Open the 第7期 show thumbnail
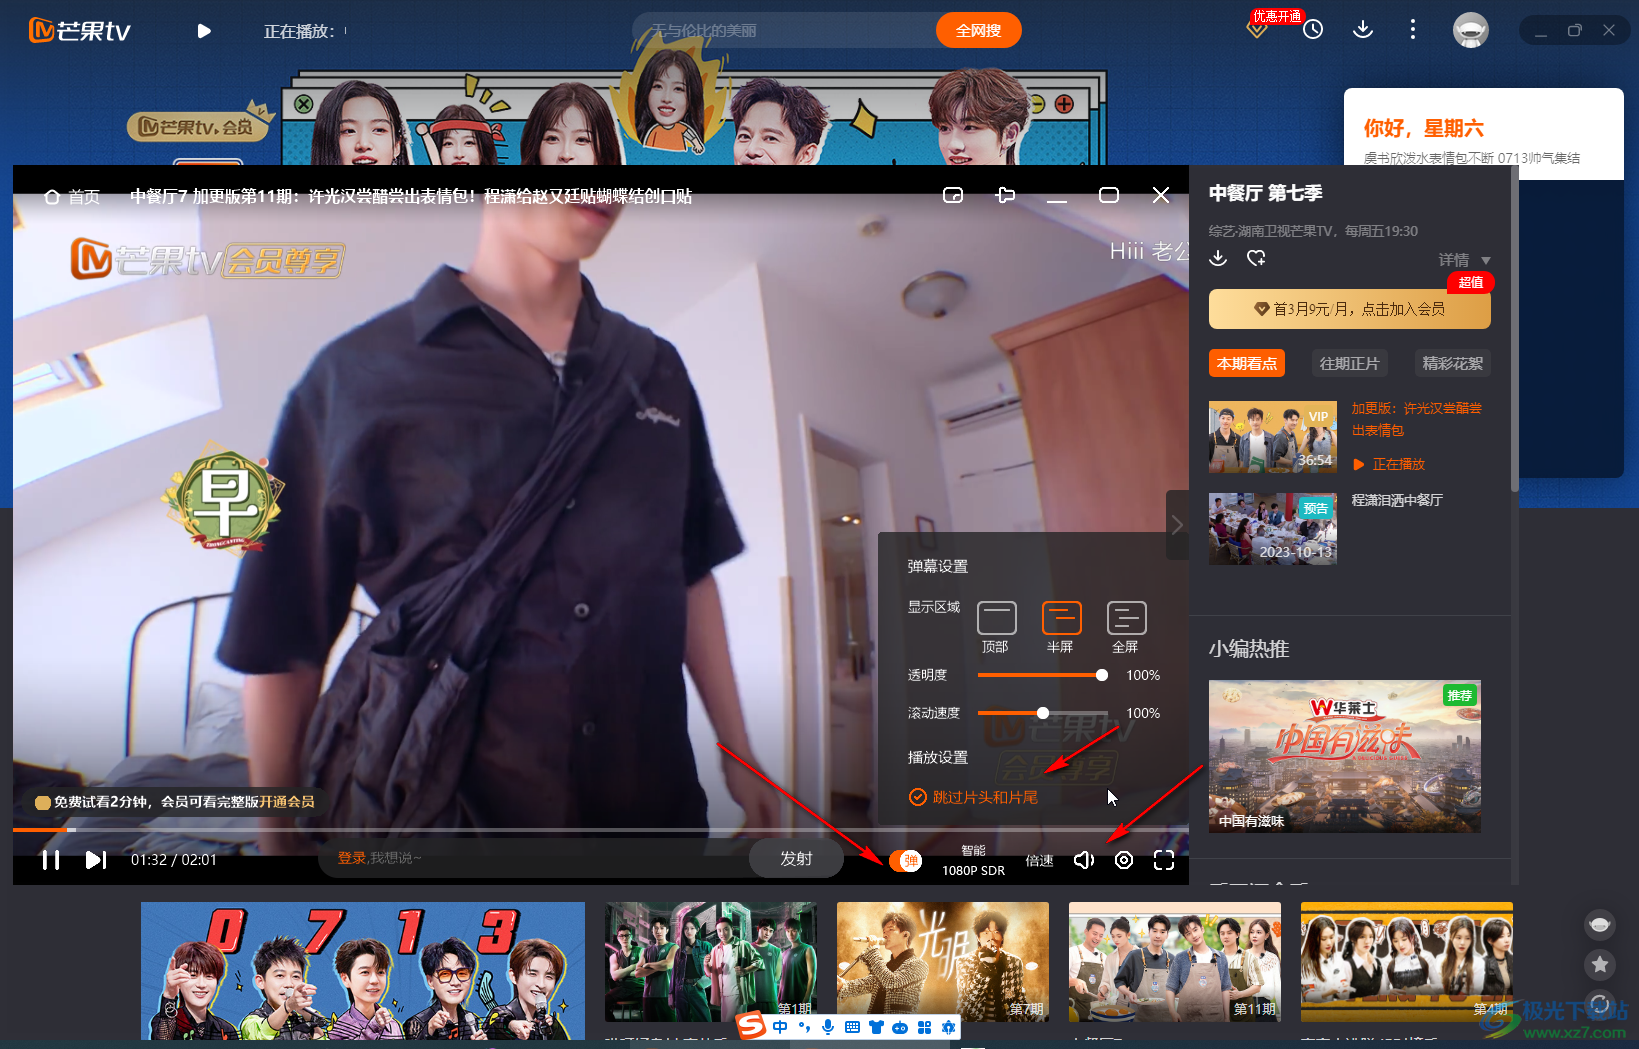The width and height of the screenshot is (1639, 1049). click(943, 961)
